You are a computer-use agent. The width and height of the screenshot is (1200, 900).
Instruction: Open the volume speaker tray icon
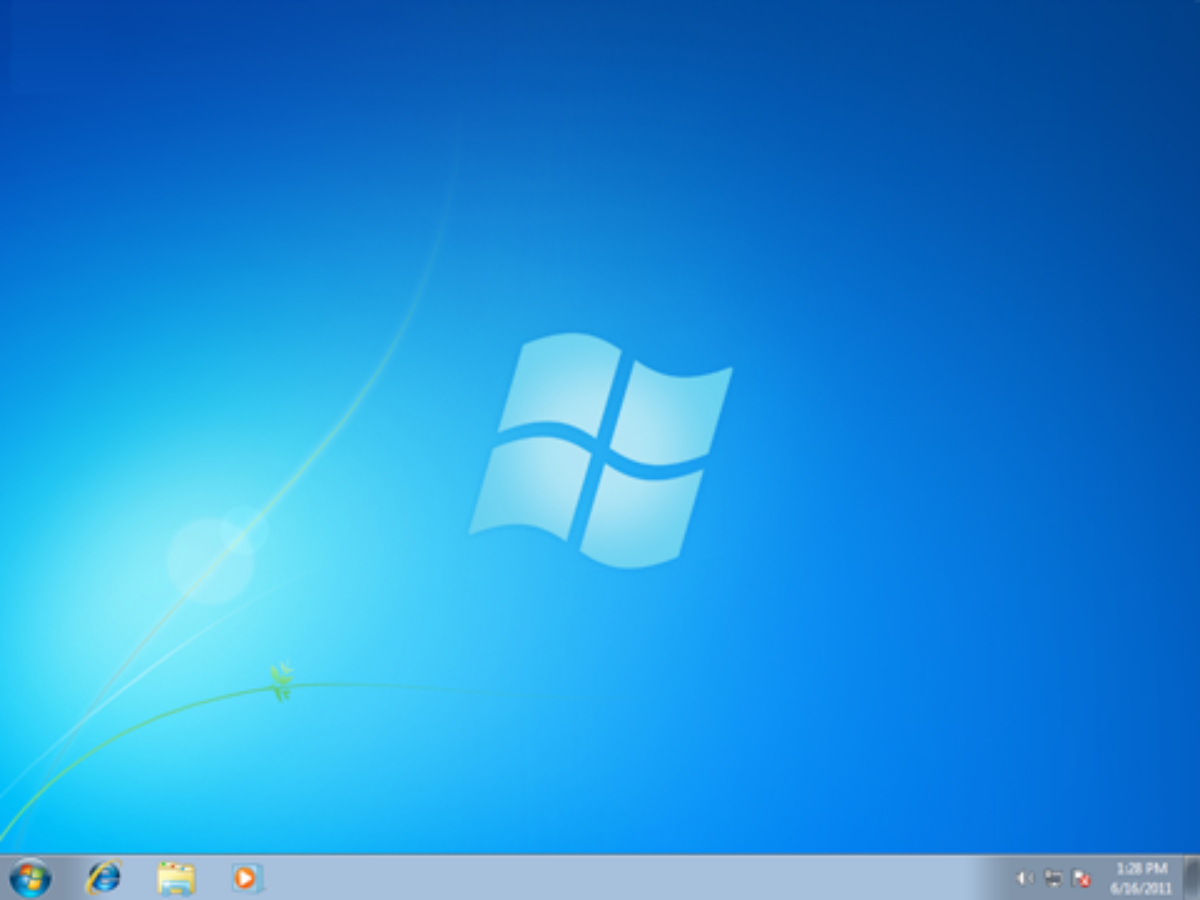[x=1024, y=878]
